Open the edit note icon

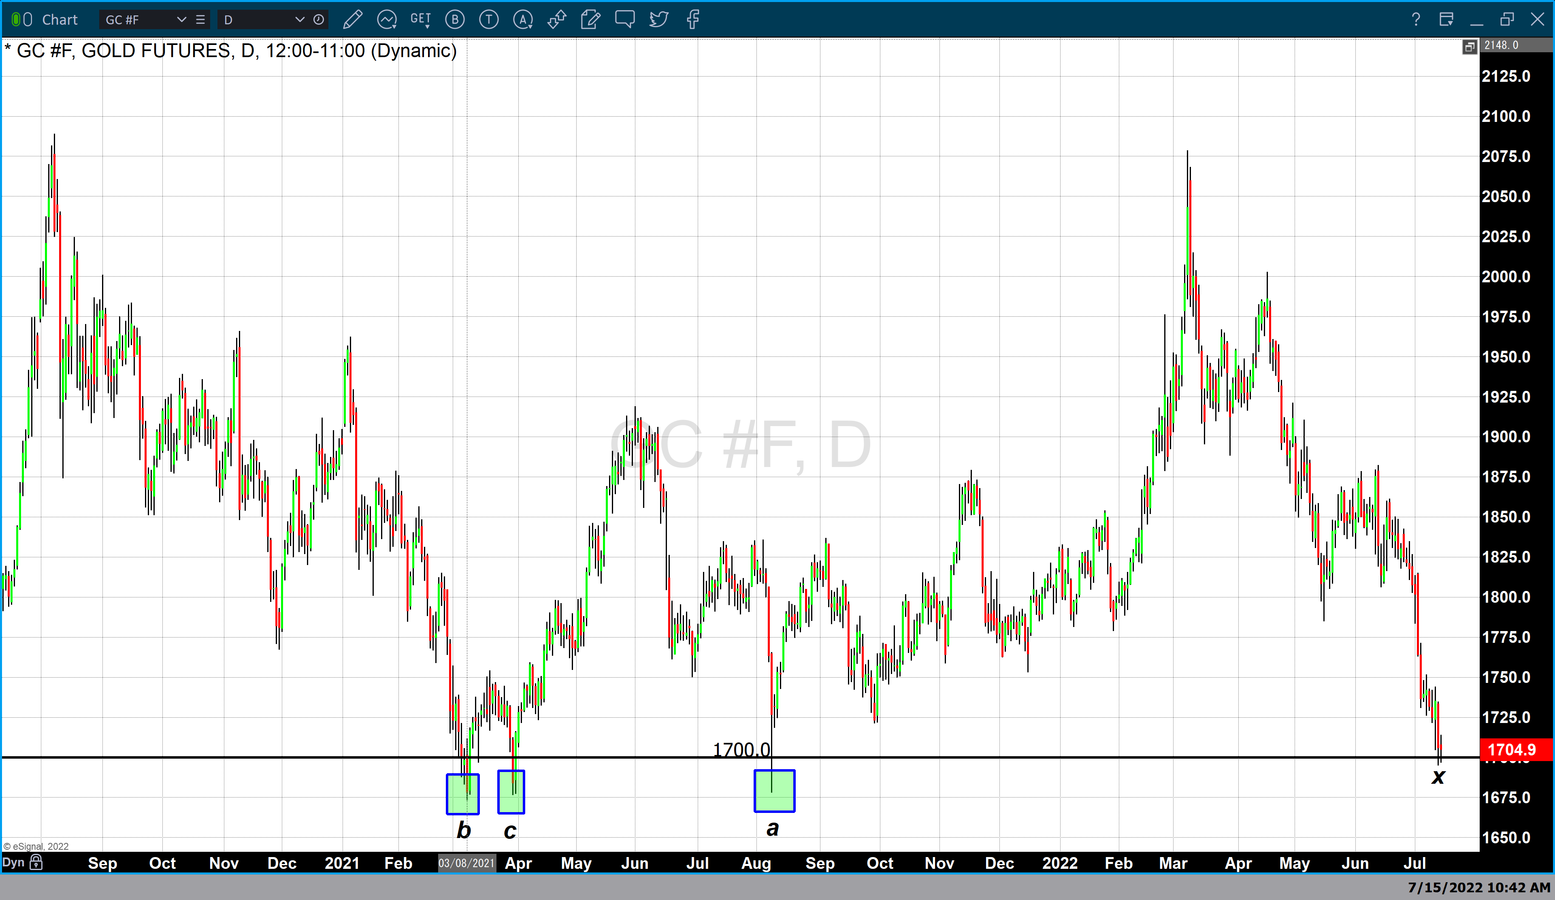point(591,19)
